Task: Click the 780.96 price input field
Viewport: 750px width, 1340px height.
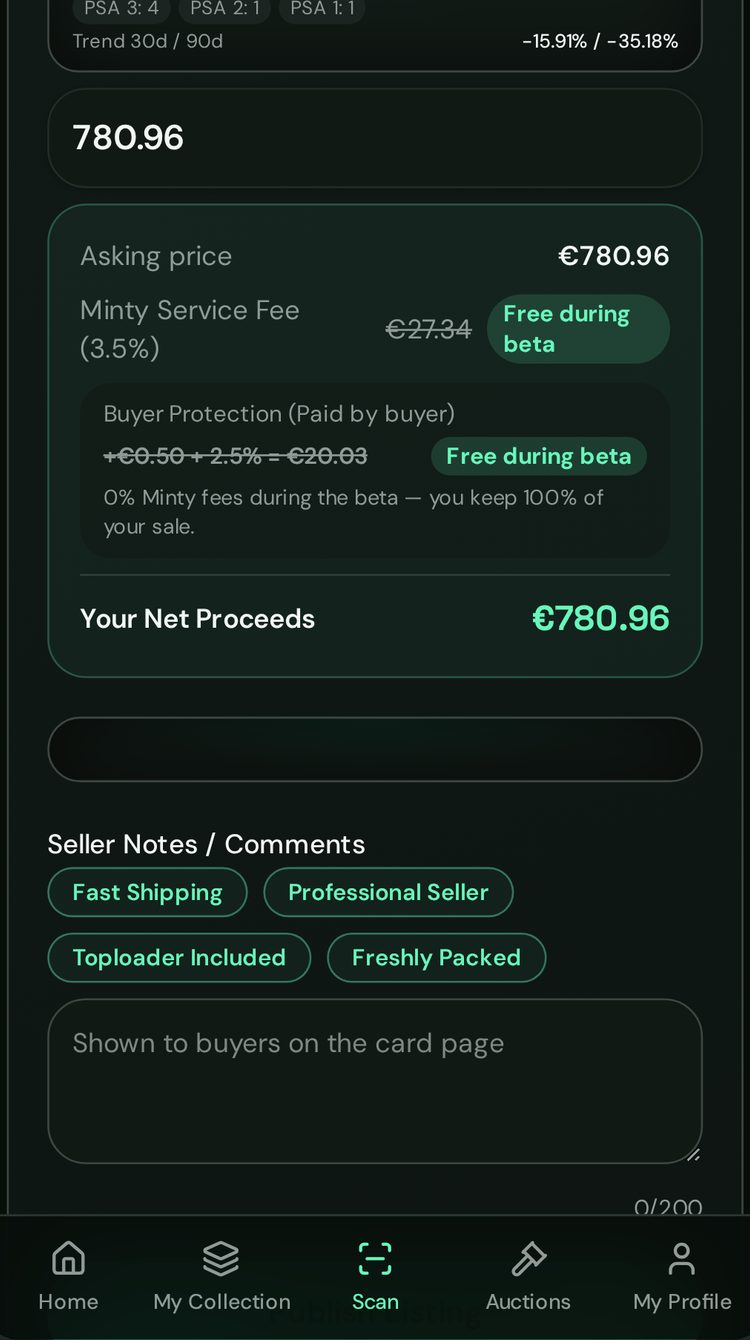Action: [x=375, y=138]
